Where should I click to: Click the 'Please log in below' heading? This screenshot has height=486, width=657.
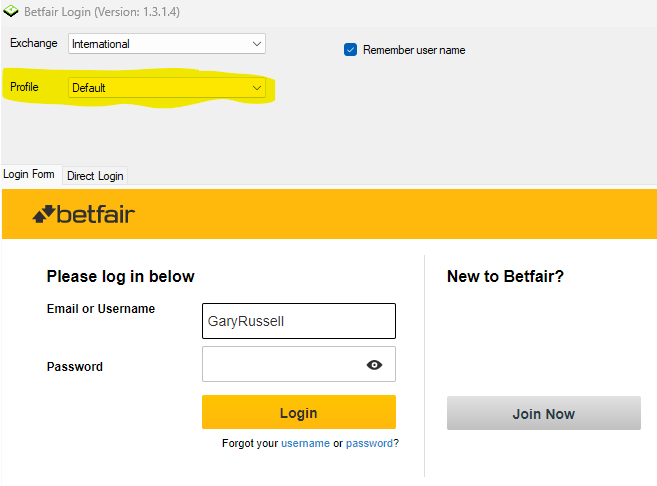point(121,277)
